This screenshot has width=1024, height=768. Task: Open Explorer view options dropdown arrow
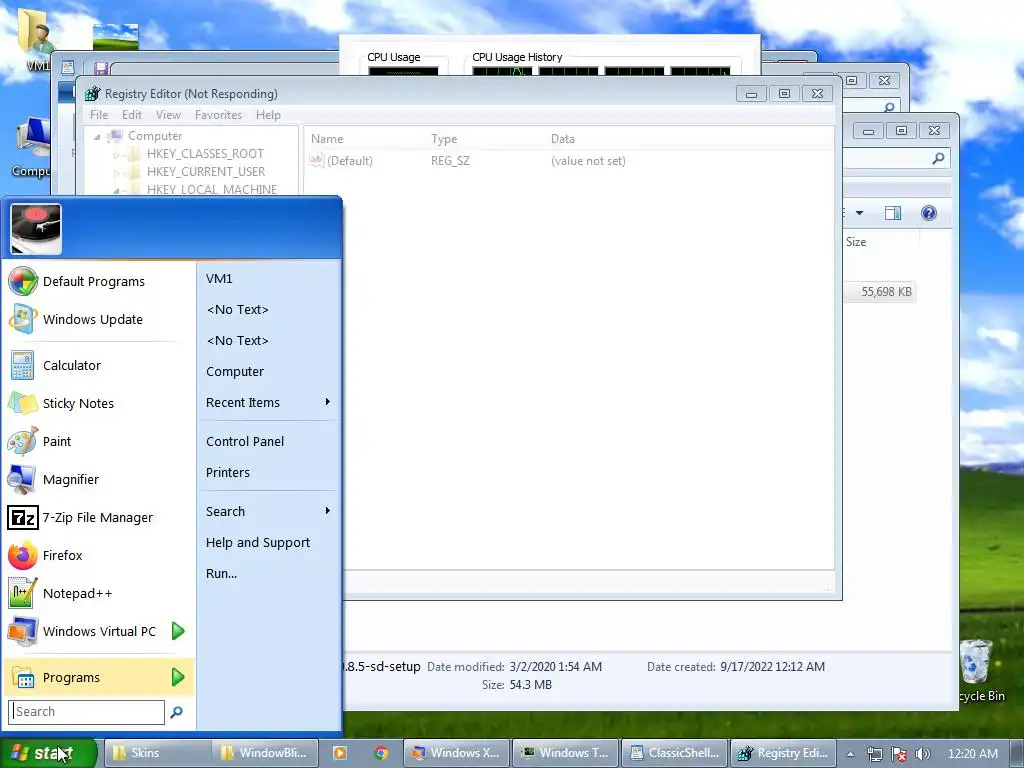(x=859, y=213)
